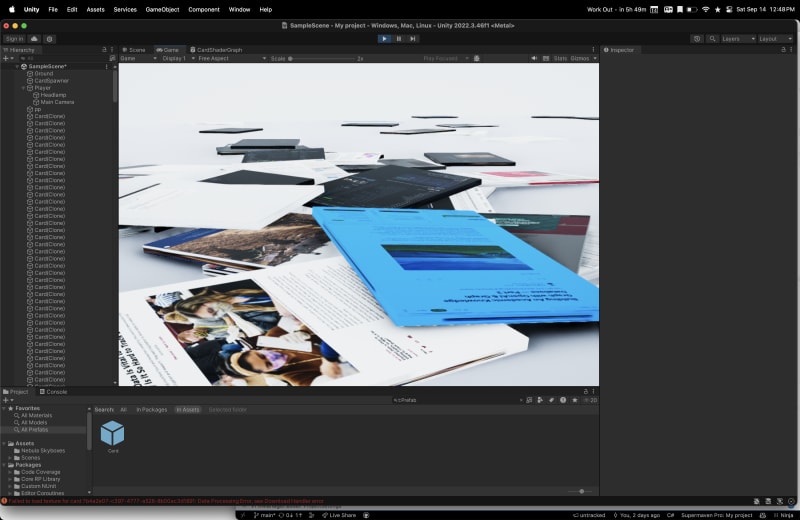Select All Materials favorite
The width and height of the screenshot is (800, 520).
tap(36, 415)
